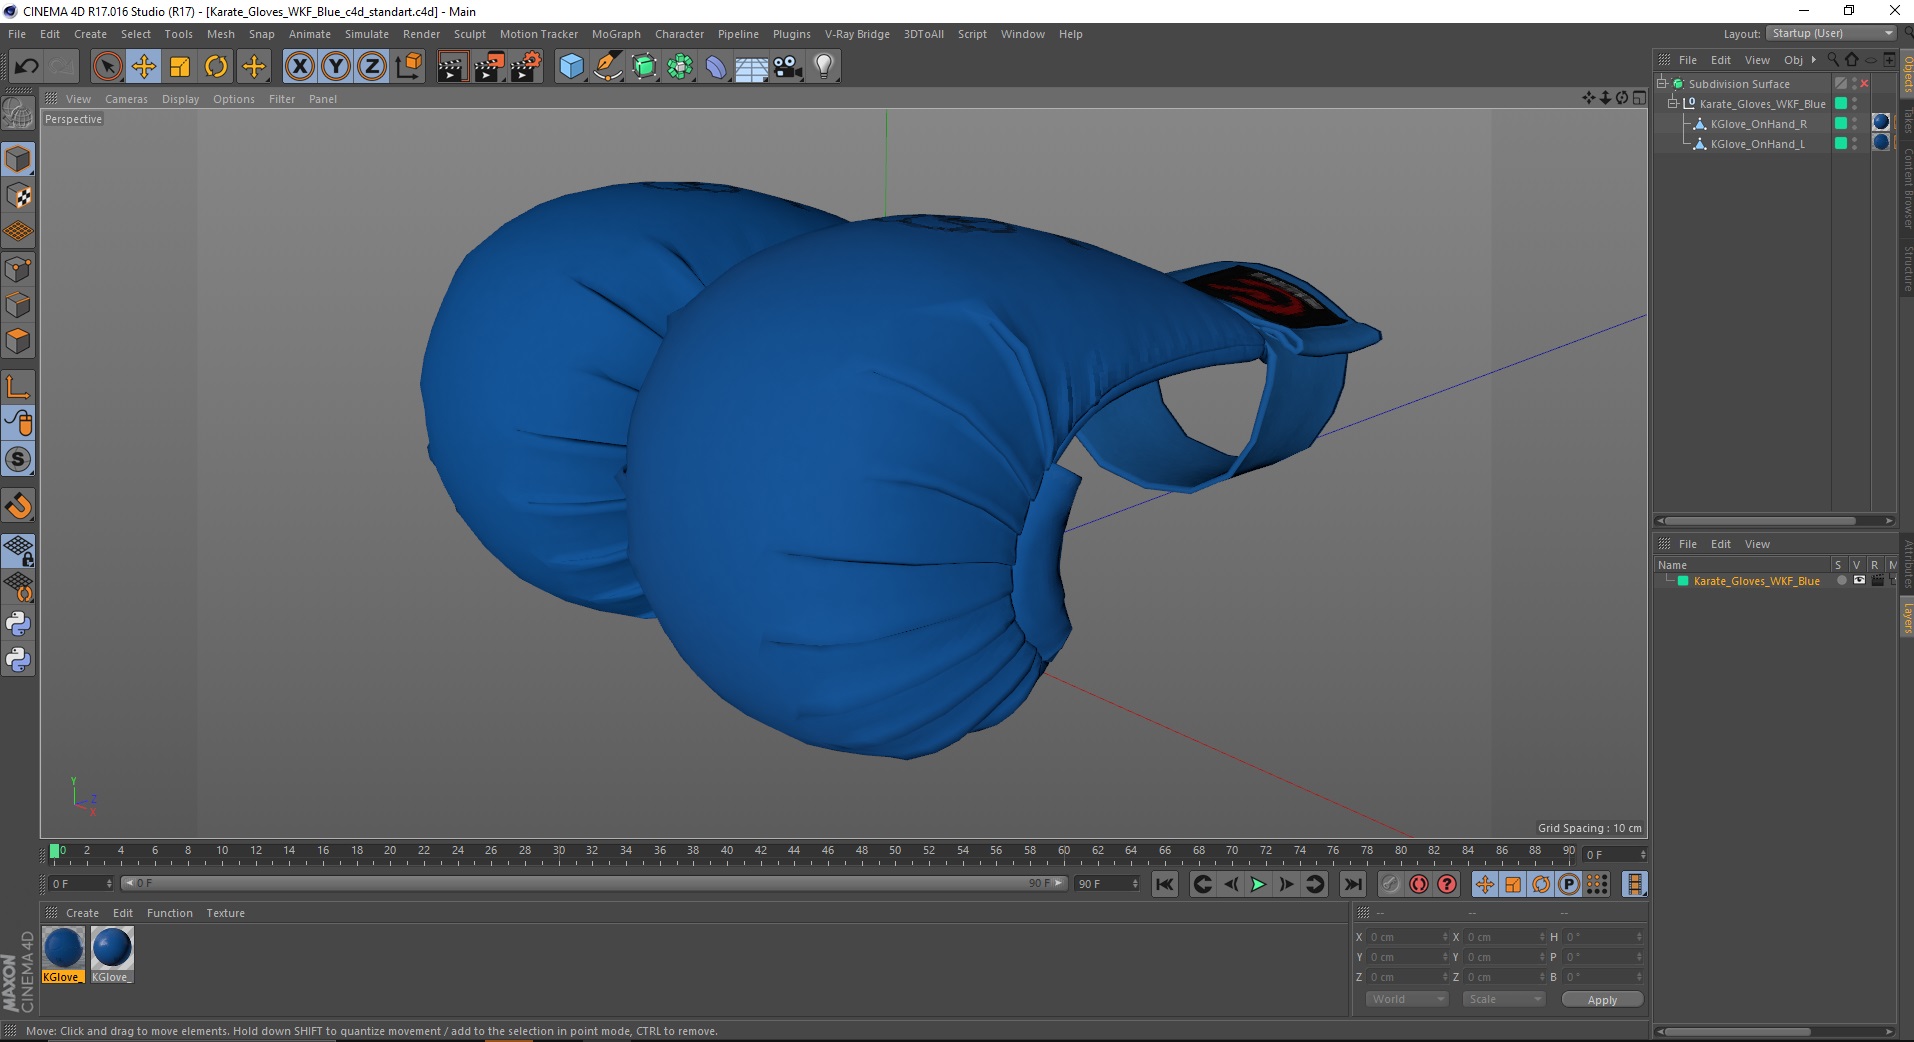The height and width of the screenshot is (1042, 1914).
Task: Click the Undo arrow icon
Action: click(27, 67)
